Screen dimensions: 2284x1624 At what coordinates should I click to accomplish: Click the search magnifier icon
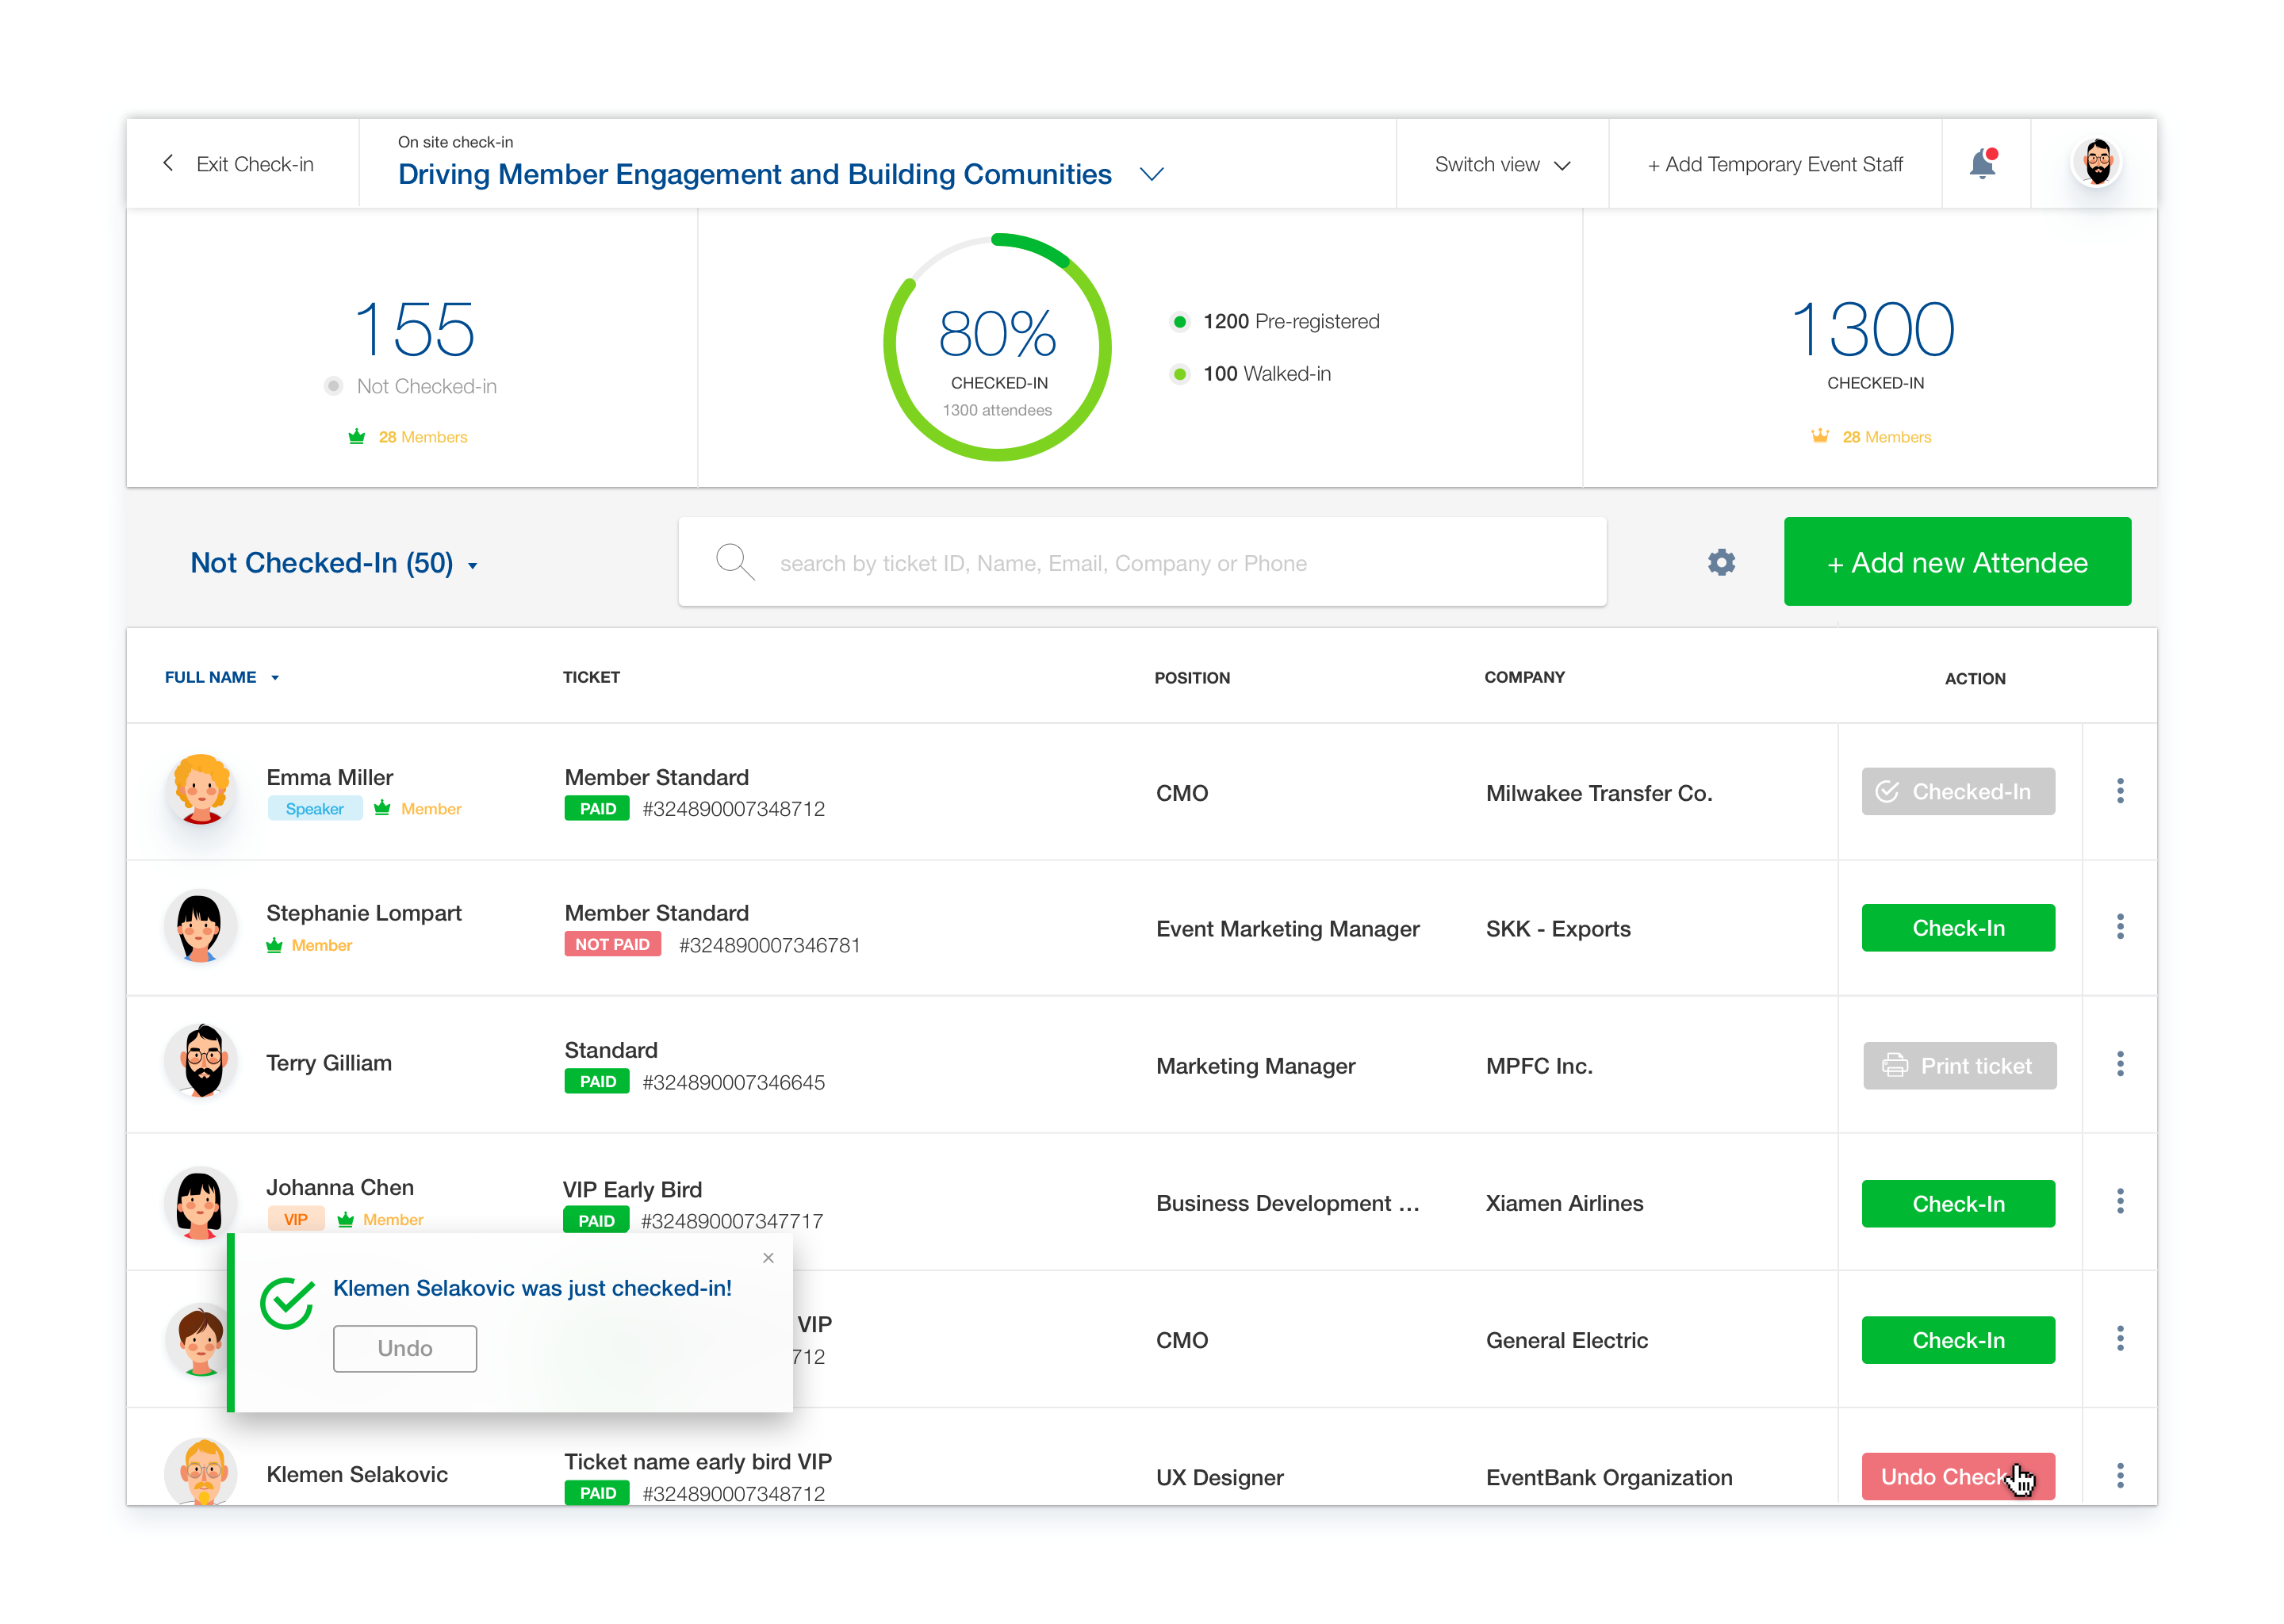pyautogui.click(x=734, y=562)
